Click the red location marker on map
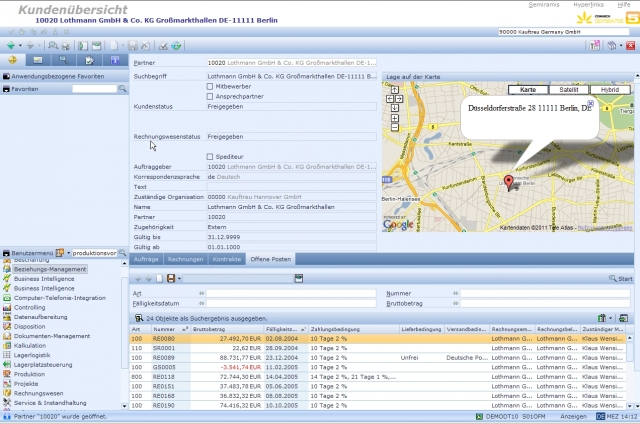 click(508, 182)
